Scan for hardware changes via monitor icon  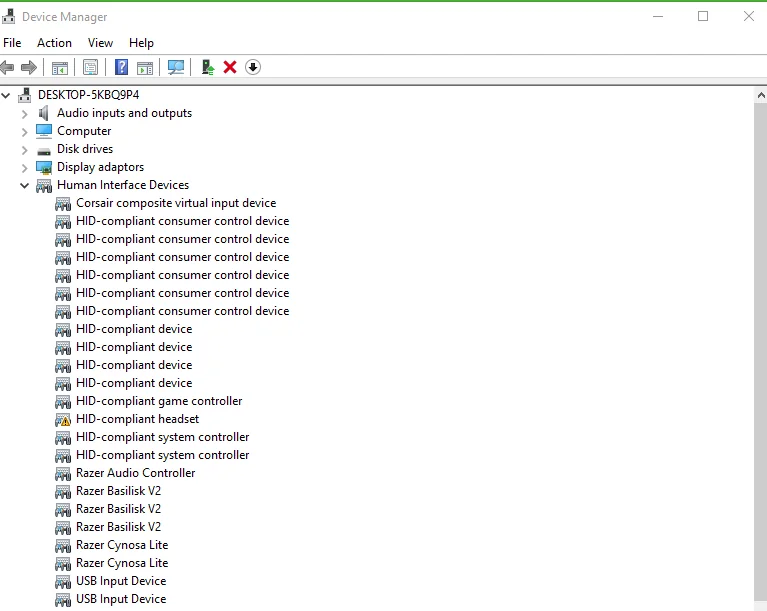(x=176, y=67)
